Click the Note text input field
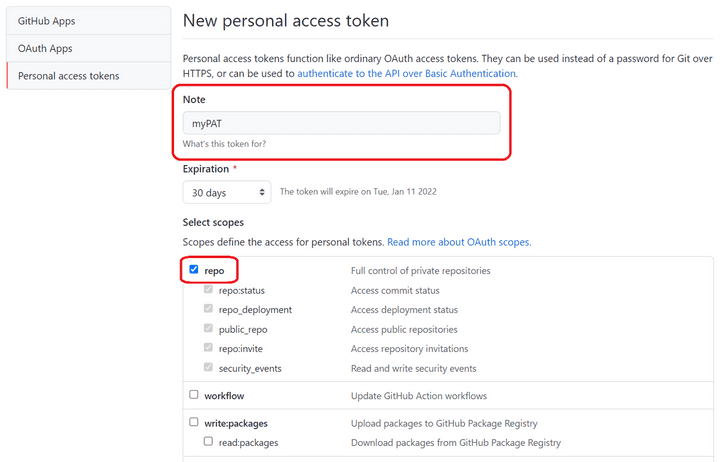 (x=341, y=123)
